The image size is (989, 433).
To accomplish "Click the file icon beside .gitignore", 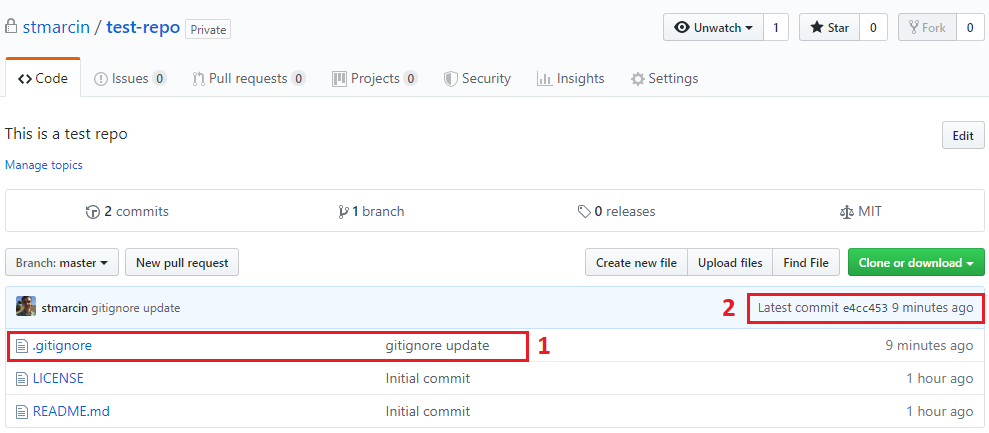I will coord(22,346).
